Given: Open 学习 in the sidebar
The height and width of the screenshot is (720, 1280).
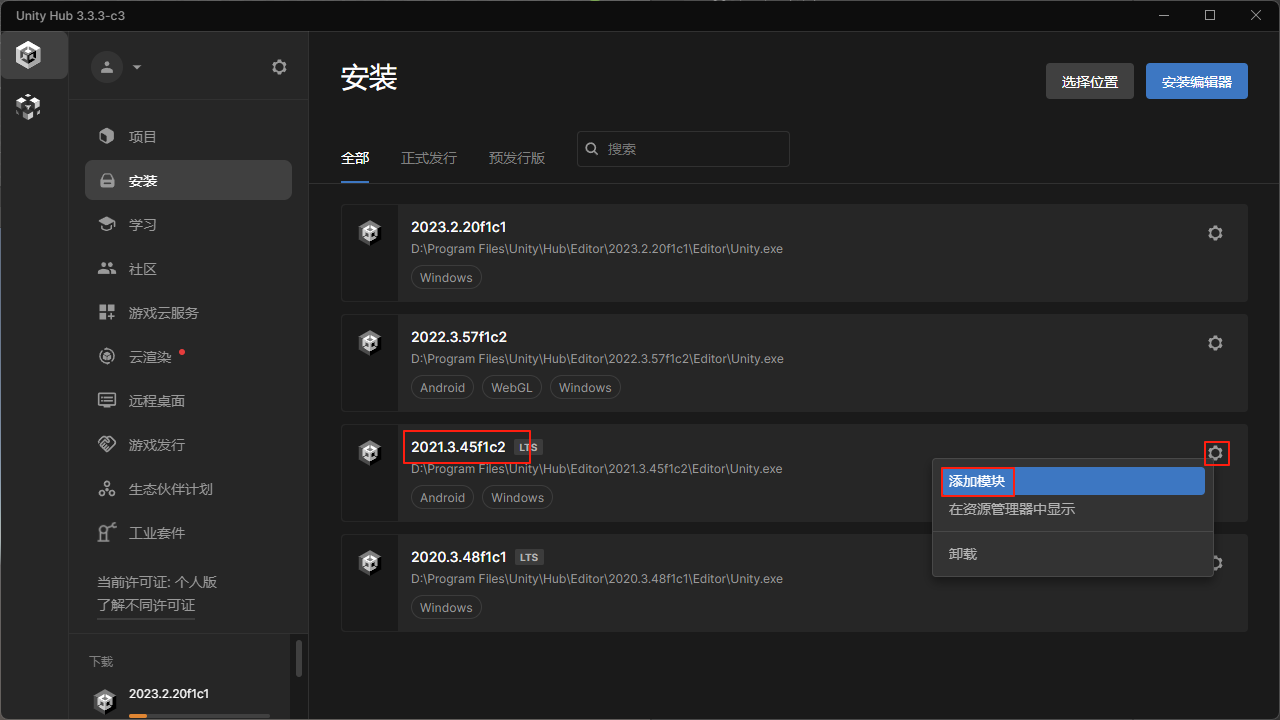Looking at the screenshot, I should click(x=188, y=225).
